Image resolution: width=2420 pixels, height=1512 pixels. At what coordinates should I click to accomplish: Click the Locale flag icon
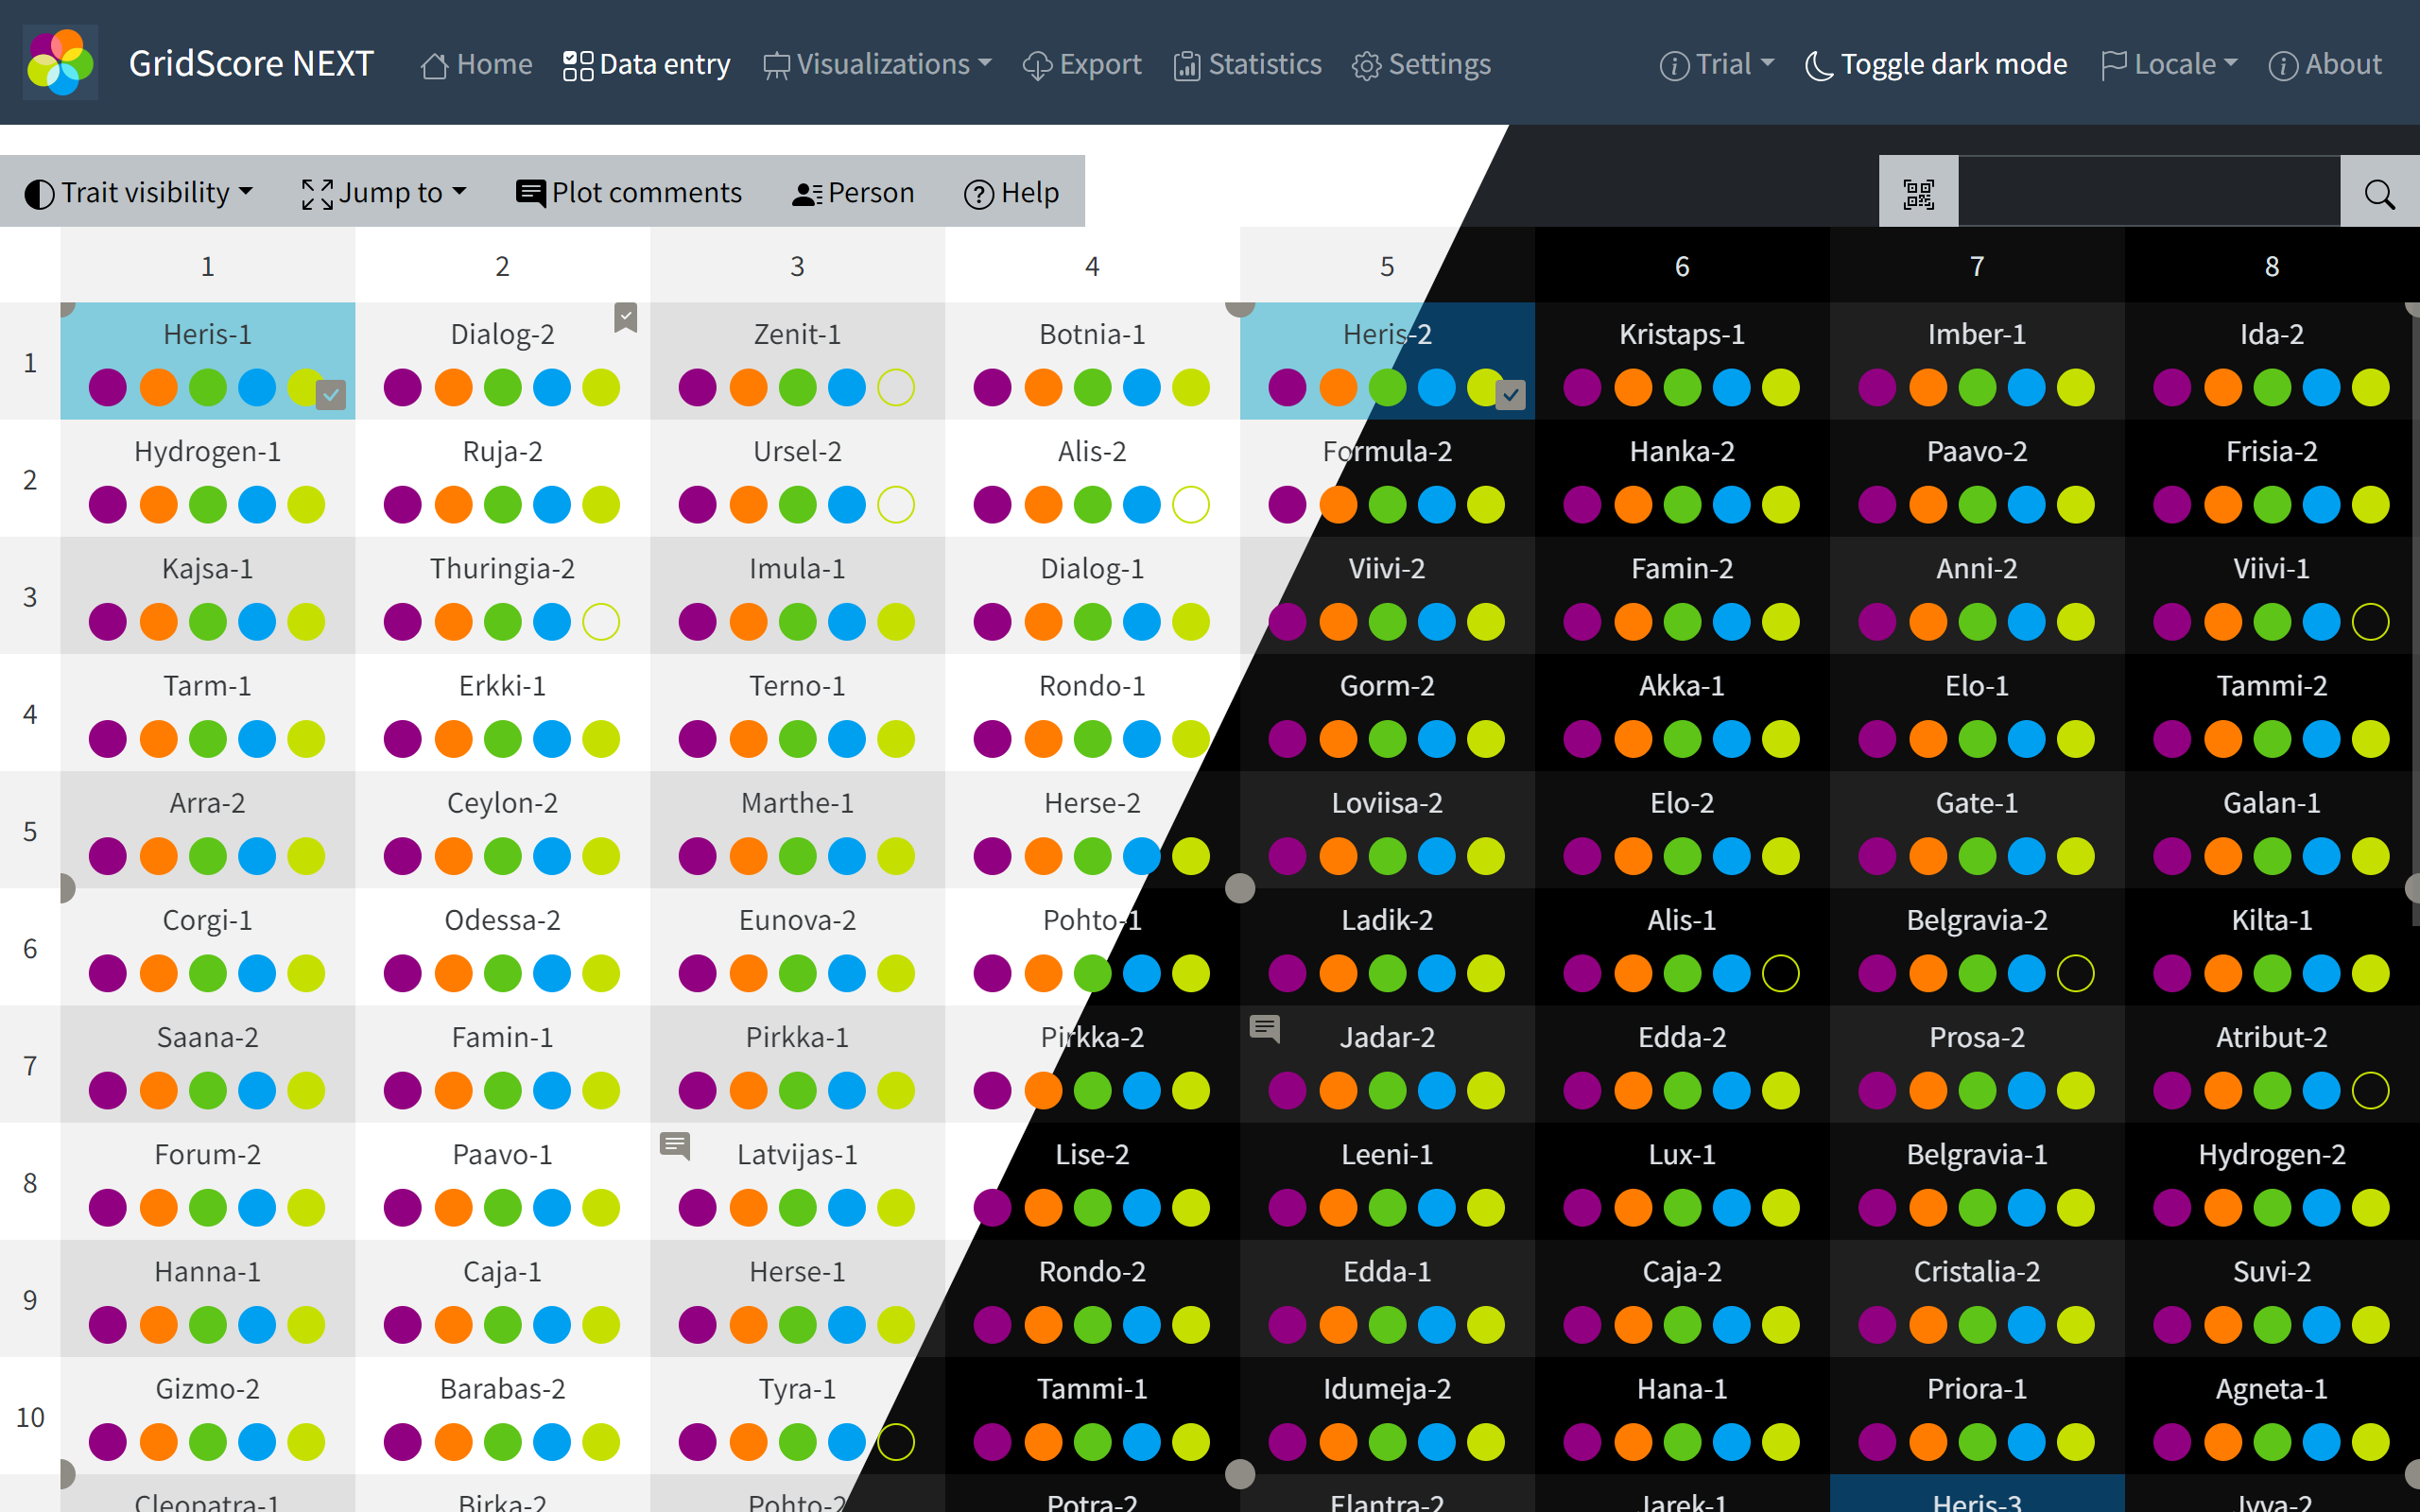(2114, 66)
